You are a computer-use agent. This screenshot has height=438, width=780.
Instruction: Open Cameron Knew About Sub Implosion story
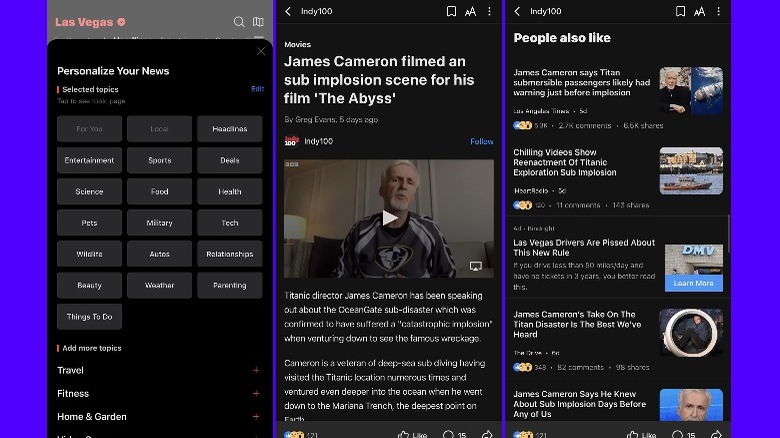click(580, 404)
